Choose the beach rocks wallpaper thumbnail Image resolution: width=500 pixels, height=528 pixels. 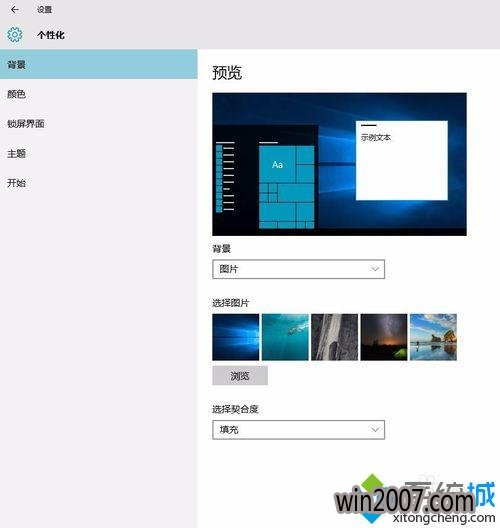tap(433, 337)
